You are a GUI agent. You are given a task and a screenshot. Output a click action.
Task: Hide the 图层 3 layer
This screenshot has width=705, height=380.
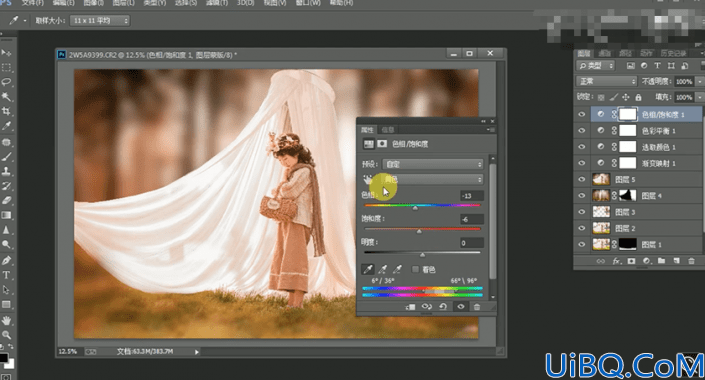tap(581, 212)
